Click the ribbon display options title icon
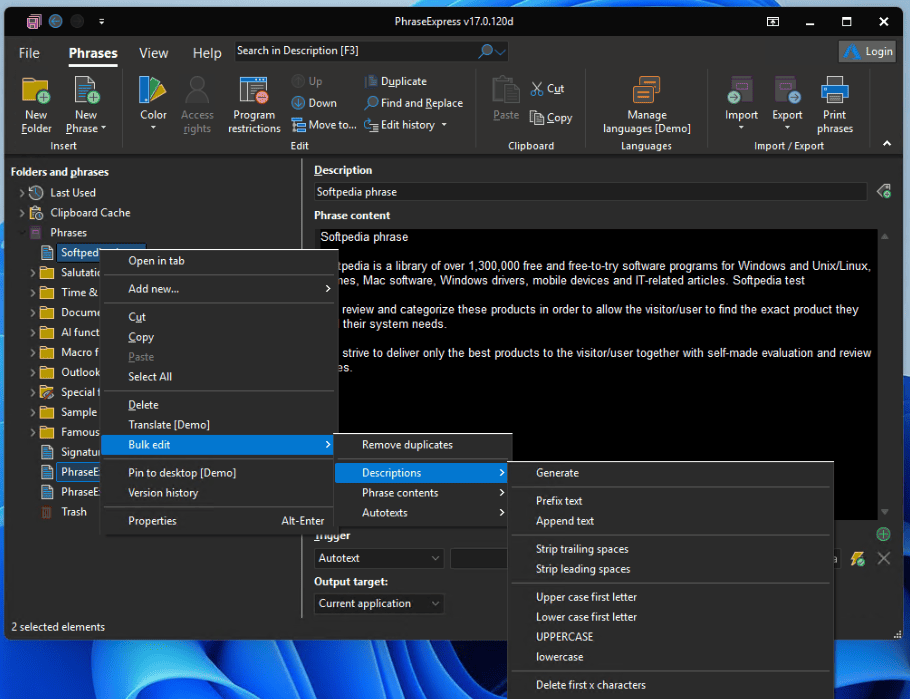This screenshot has width=910, height=699. point(773,21)
